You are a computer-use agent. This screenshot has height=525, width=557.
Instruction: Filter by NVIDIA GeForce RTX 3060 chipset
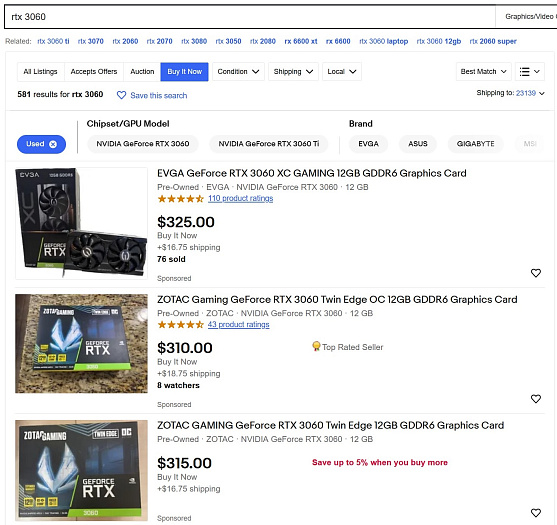point(143,144)
